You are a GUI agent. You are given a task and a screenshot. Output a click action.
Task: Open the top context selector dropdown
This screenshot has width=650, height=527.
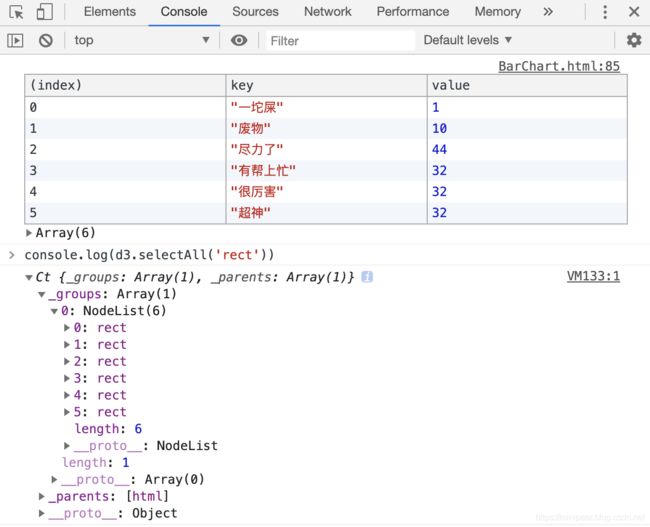pyautogui.click(x=141, y=40)
